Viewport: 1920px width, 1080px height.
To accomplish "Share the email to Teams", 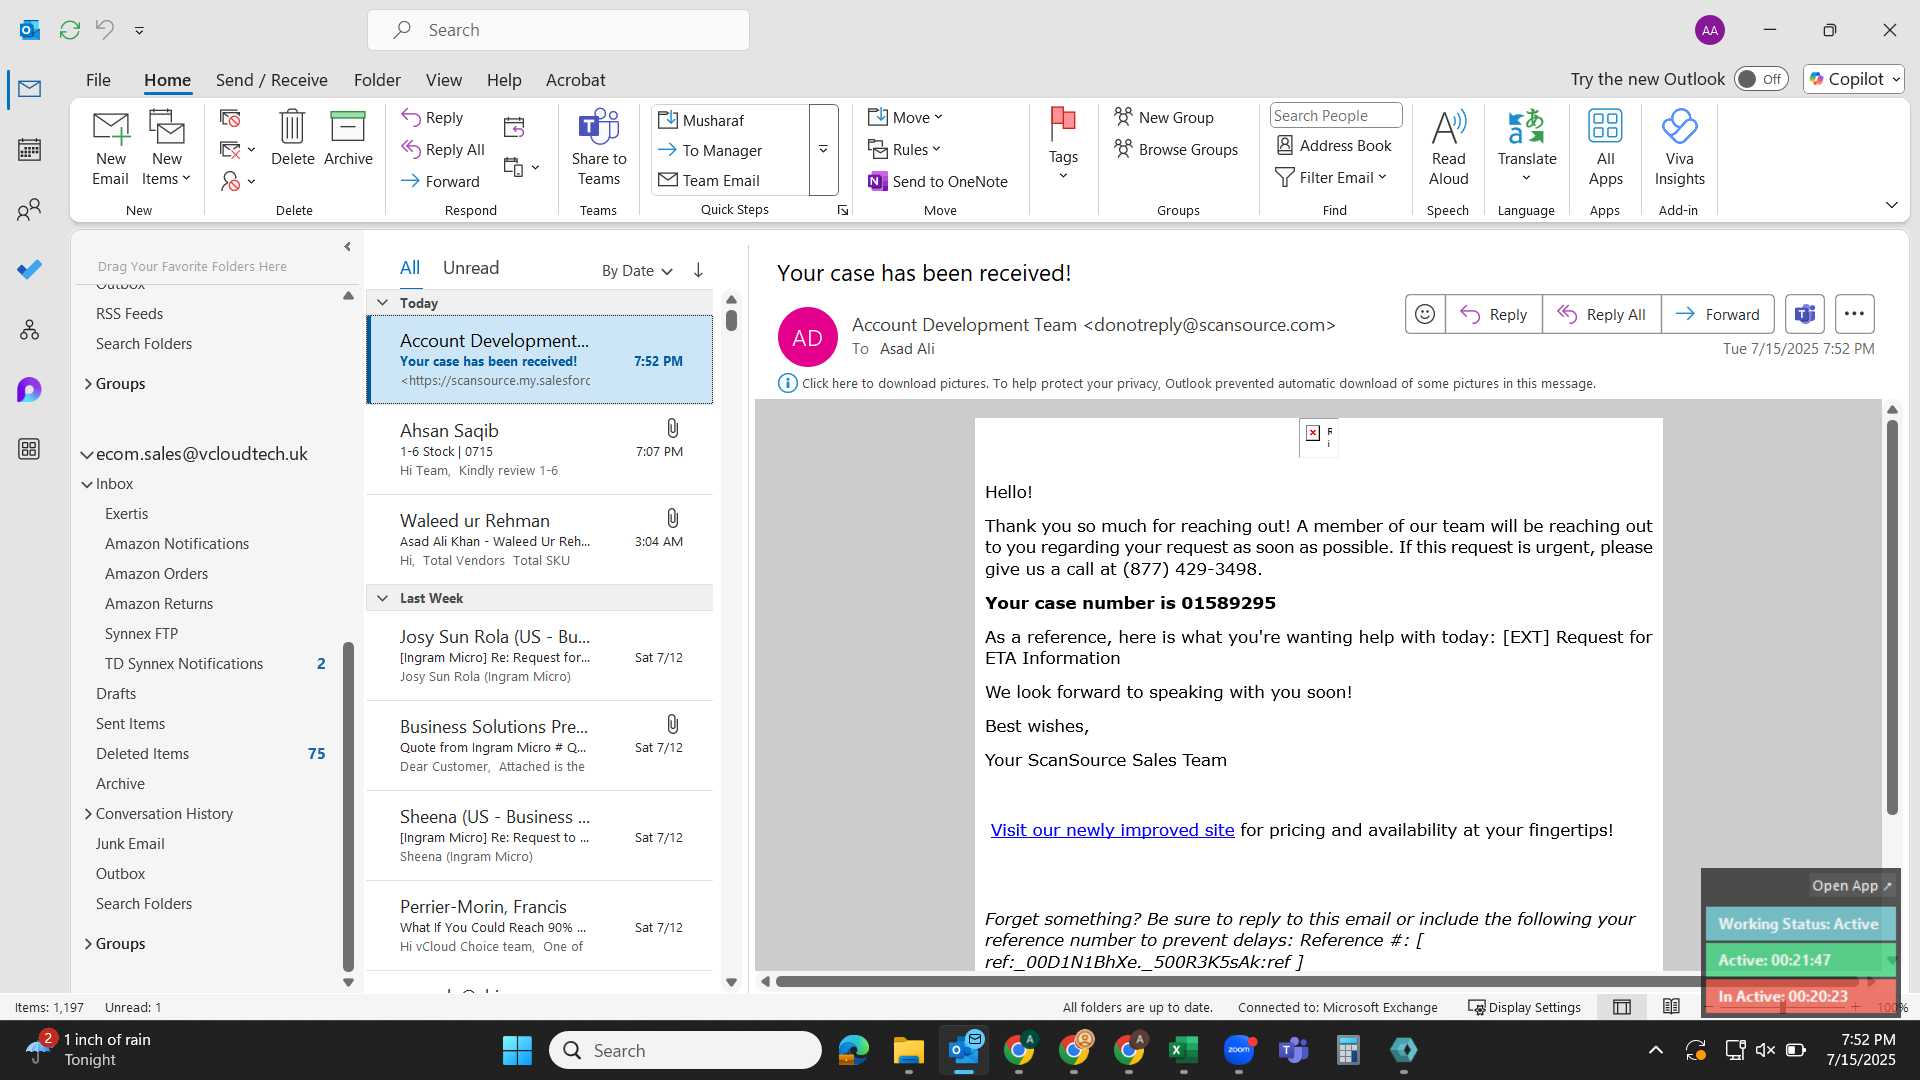I will tap(599, 148).
